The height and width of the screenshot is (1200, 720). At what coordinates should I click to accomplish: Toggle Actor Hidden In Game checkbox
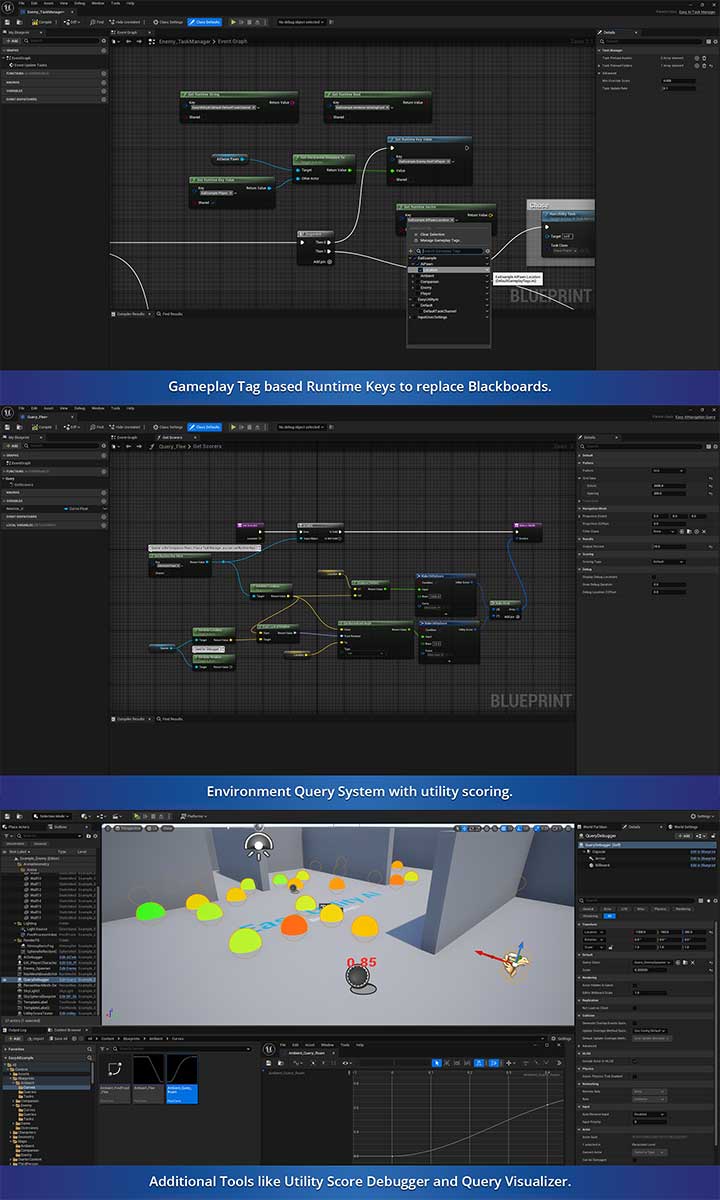point(635,985)
